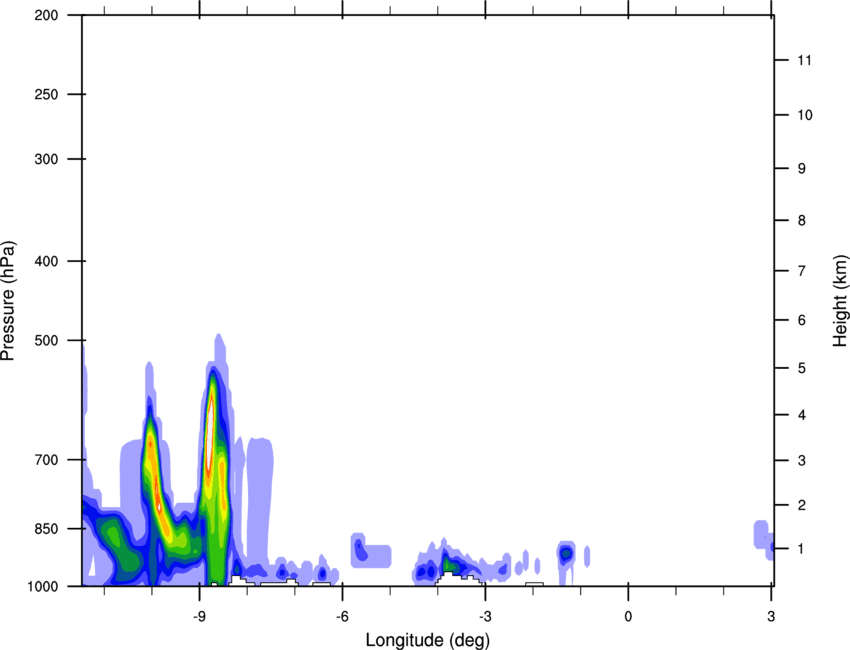Pick the 2 km height label

801,505
